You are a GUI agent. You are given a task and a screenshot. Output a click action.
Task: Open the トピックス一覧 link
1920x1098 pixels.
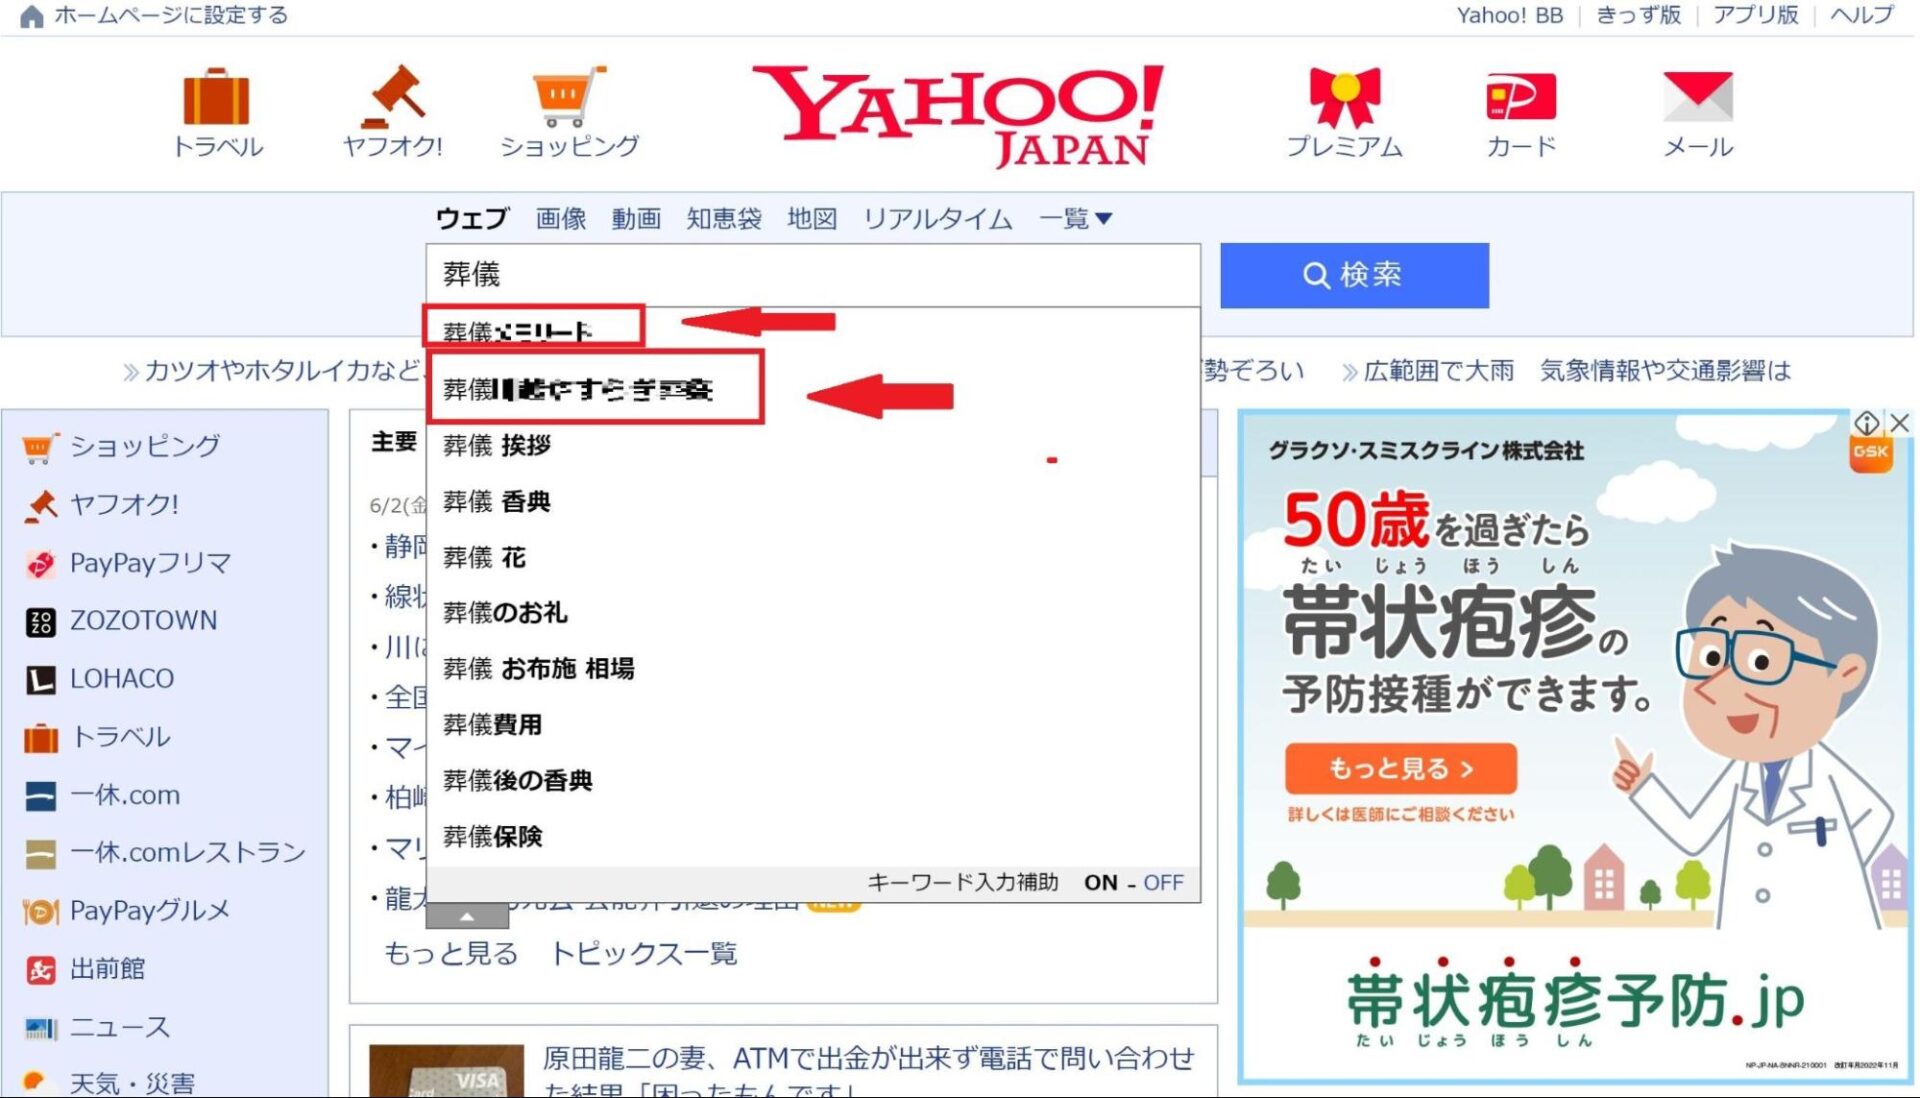(x=643, y=953)
